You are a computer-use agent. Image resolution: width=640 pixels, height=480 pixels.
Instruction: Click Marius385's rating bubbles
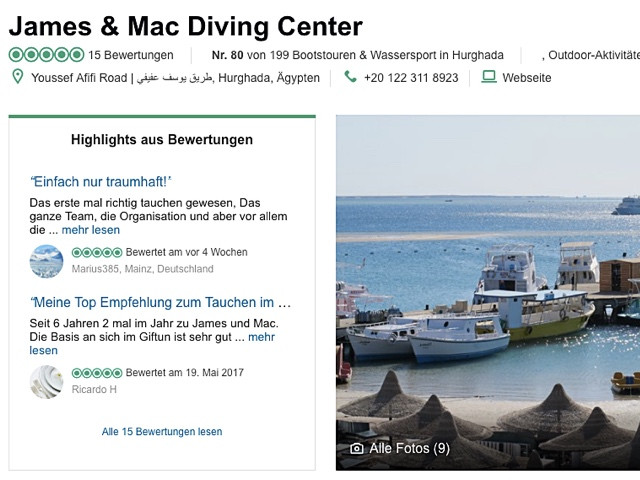[97, 253]
